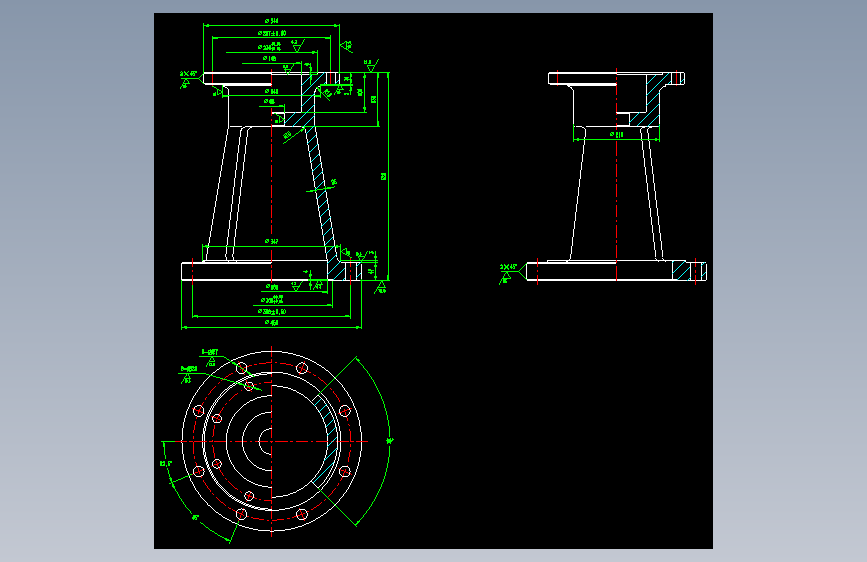Viewport: 867px width, 562px height.
Task: Click the 2×45° chamfer note on the left section view
Action: tap(189, 74)
